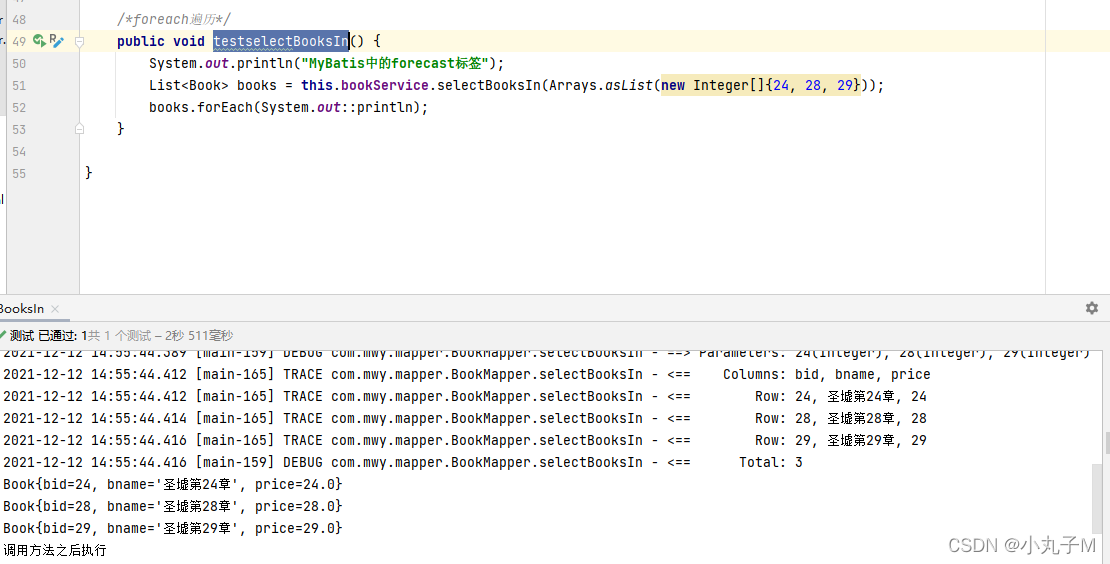The width and height of the screenshot is (1110, 564).
Task: Click the asList method call
Action: coord(629,85)
